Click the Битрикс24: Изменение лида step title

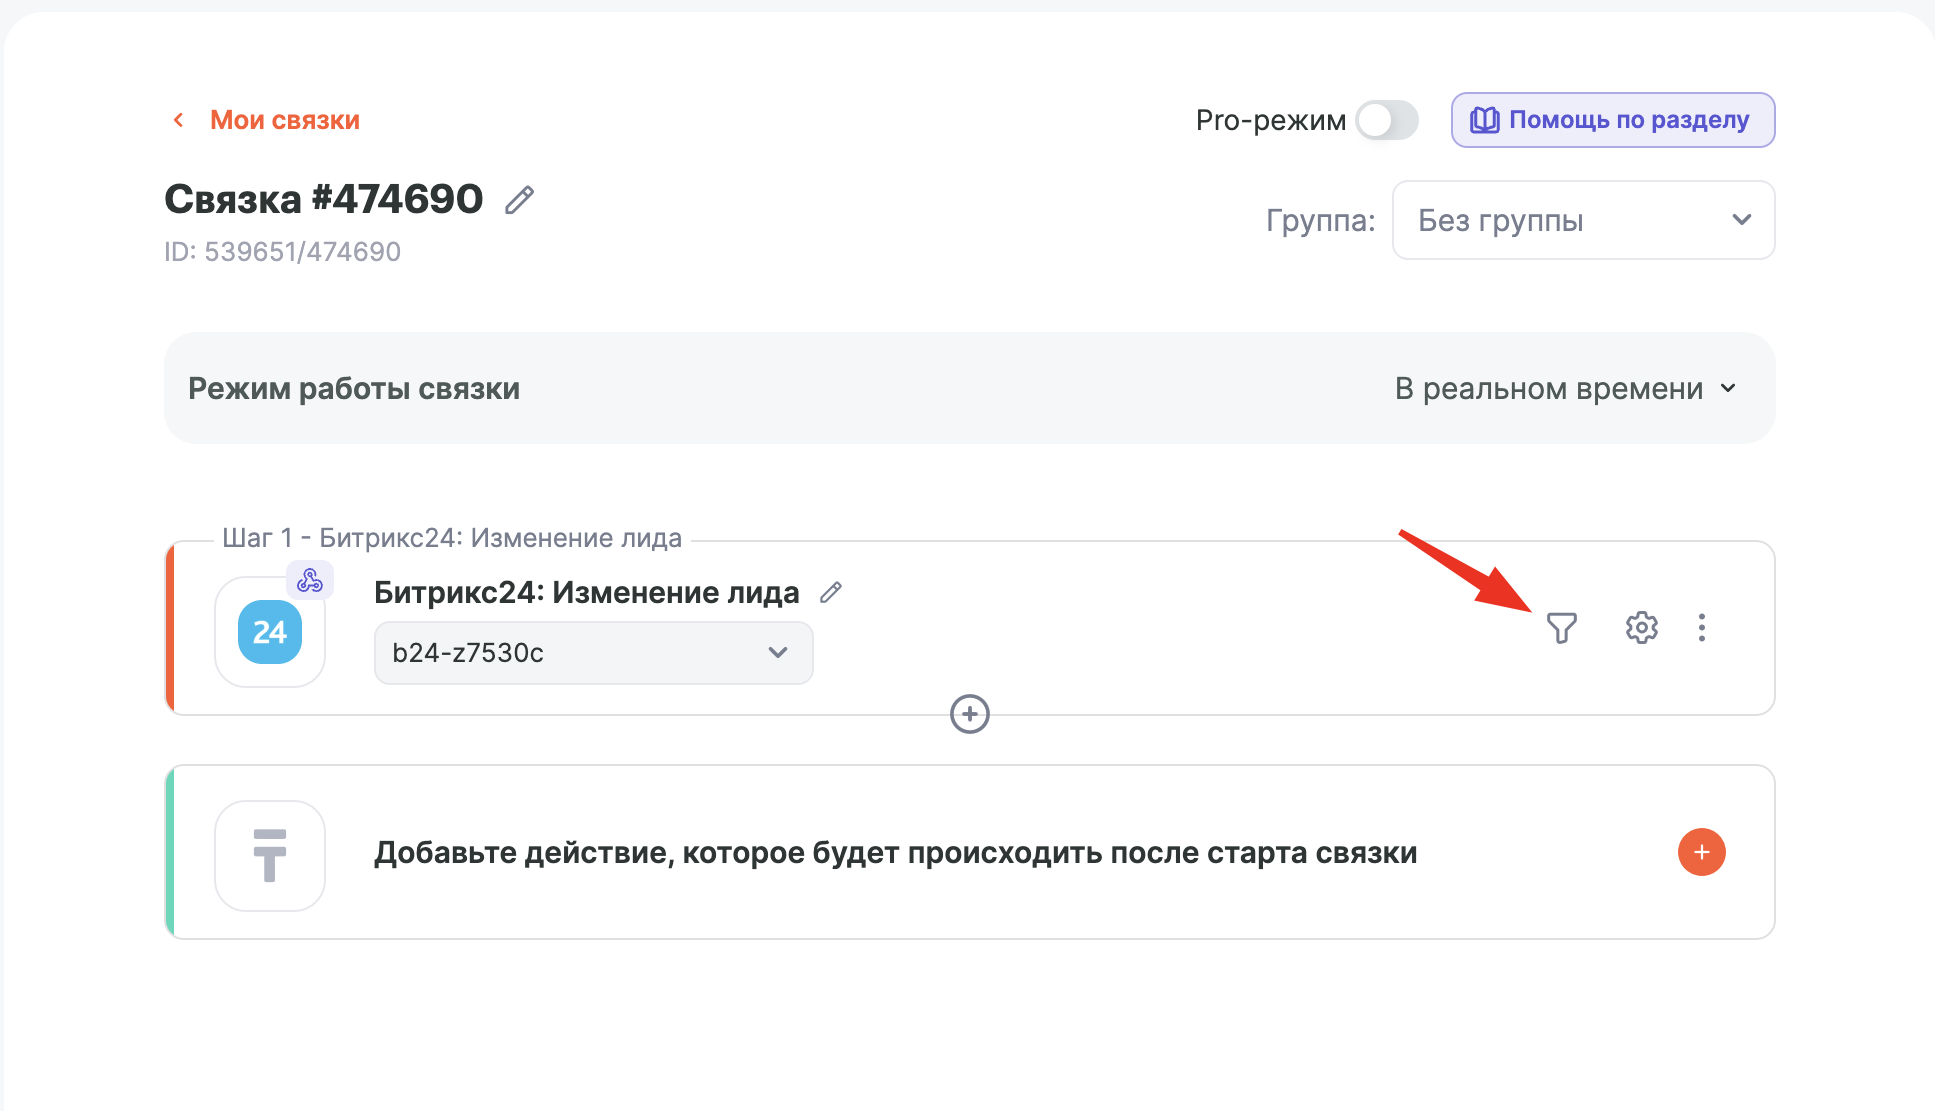(586, 593)
